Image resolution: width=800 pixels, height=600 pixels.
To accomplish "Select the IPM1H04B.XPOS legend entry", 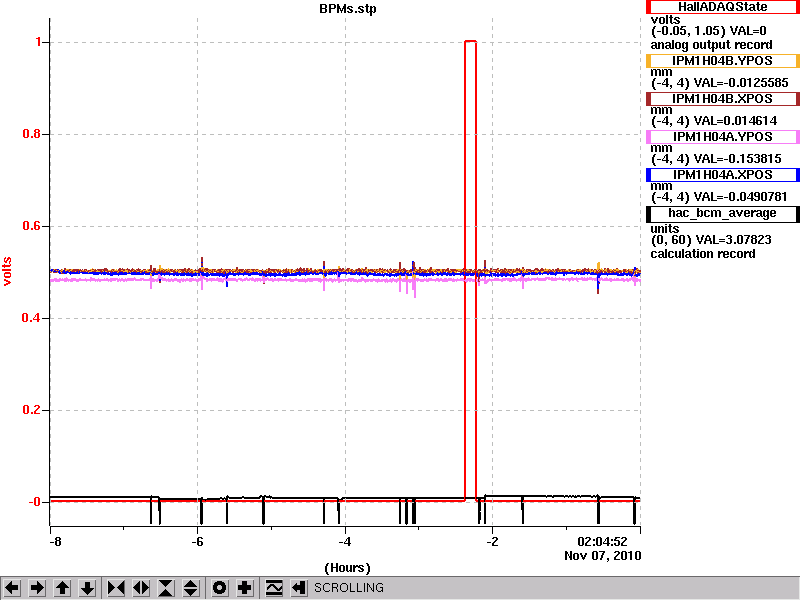I will click(722, 98).
